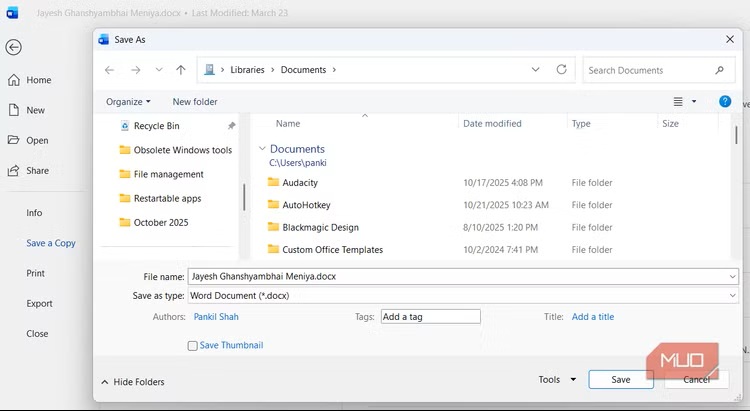
Task: Select October 2025 folder in navigation pane
Action: click(160, 222)
